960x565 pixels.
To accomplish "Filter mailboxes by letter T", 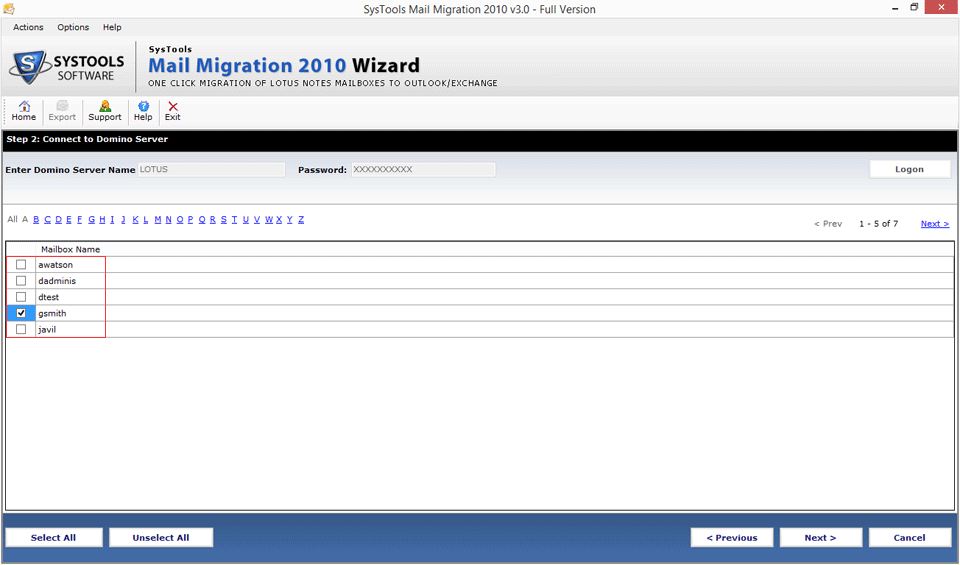I will click(x=234, y=219).
